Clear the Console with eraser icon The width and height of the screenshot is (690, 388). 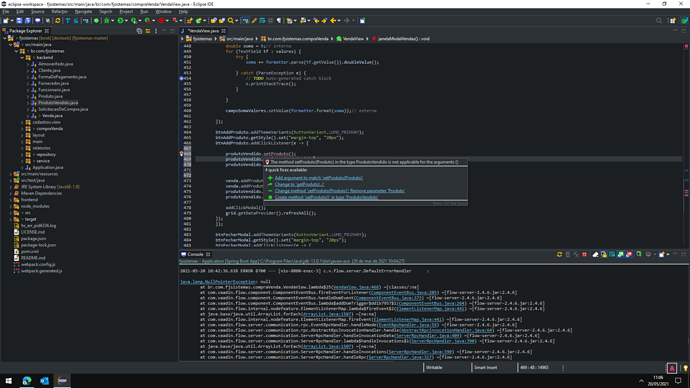(595, 254)
